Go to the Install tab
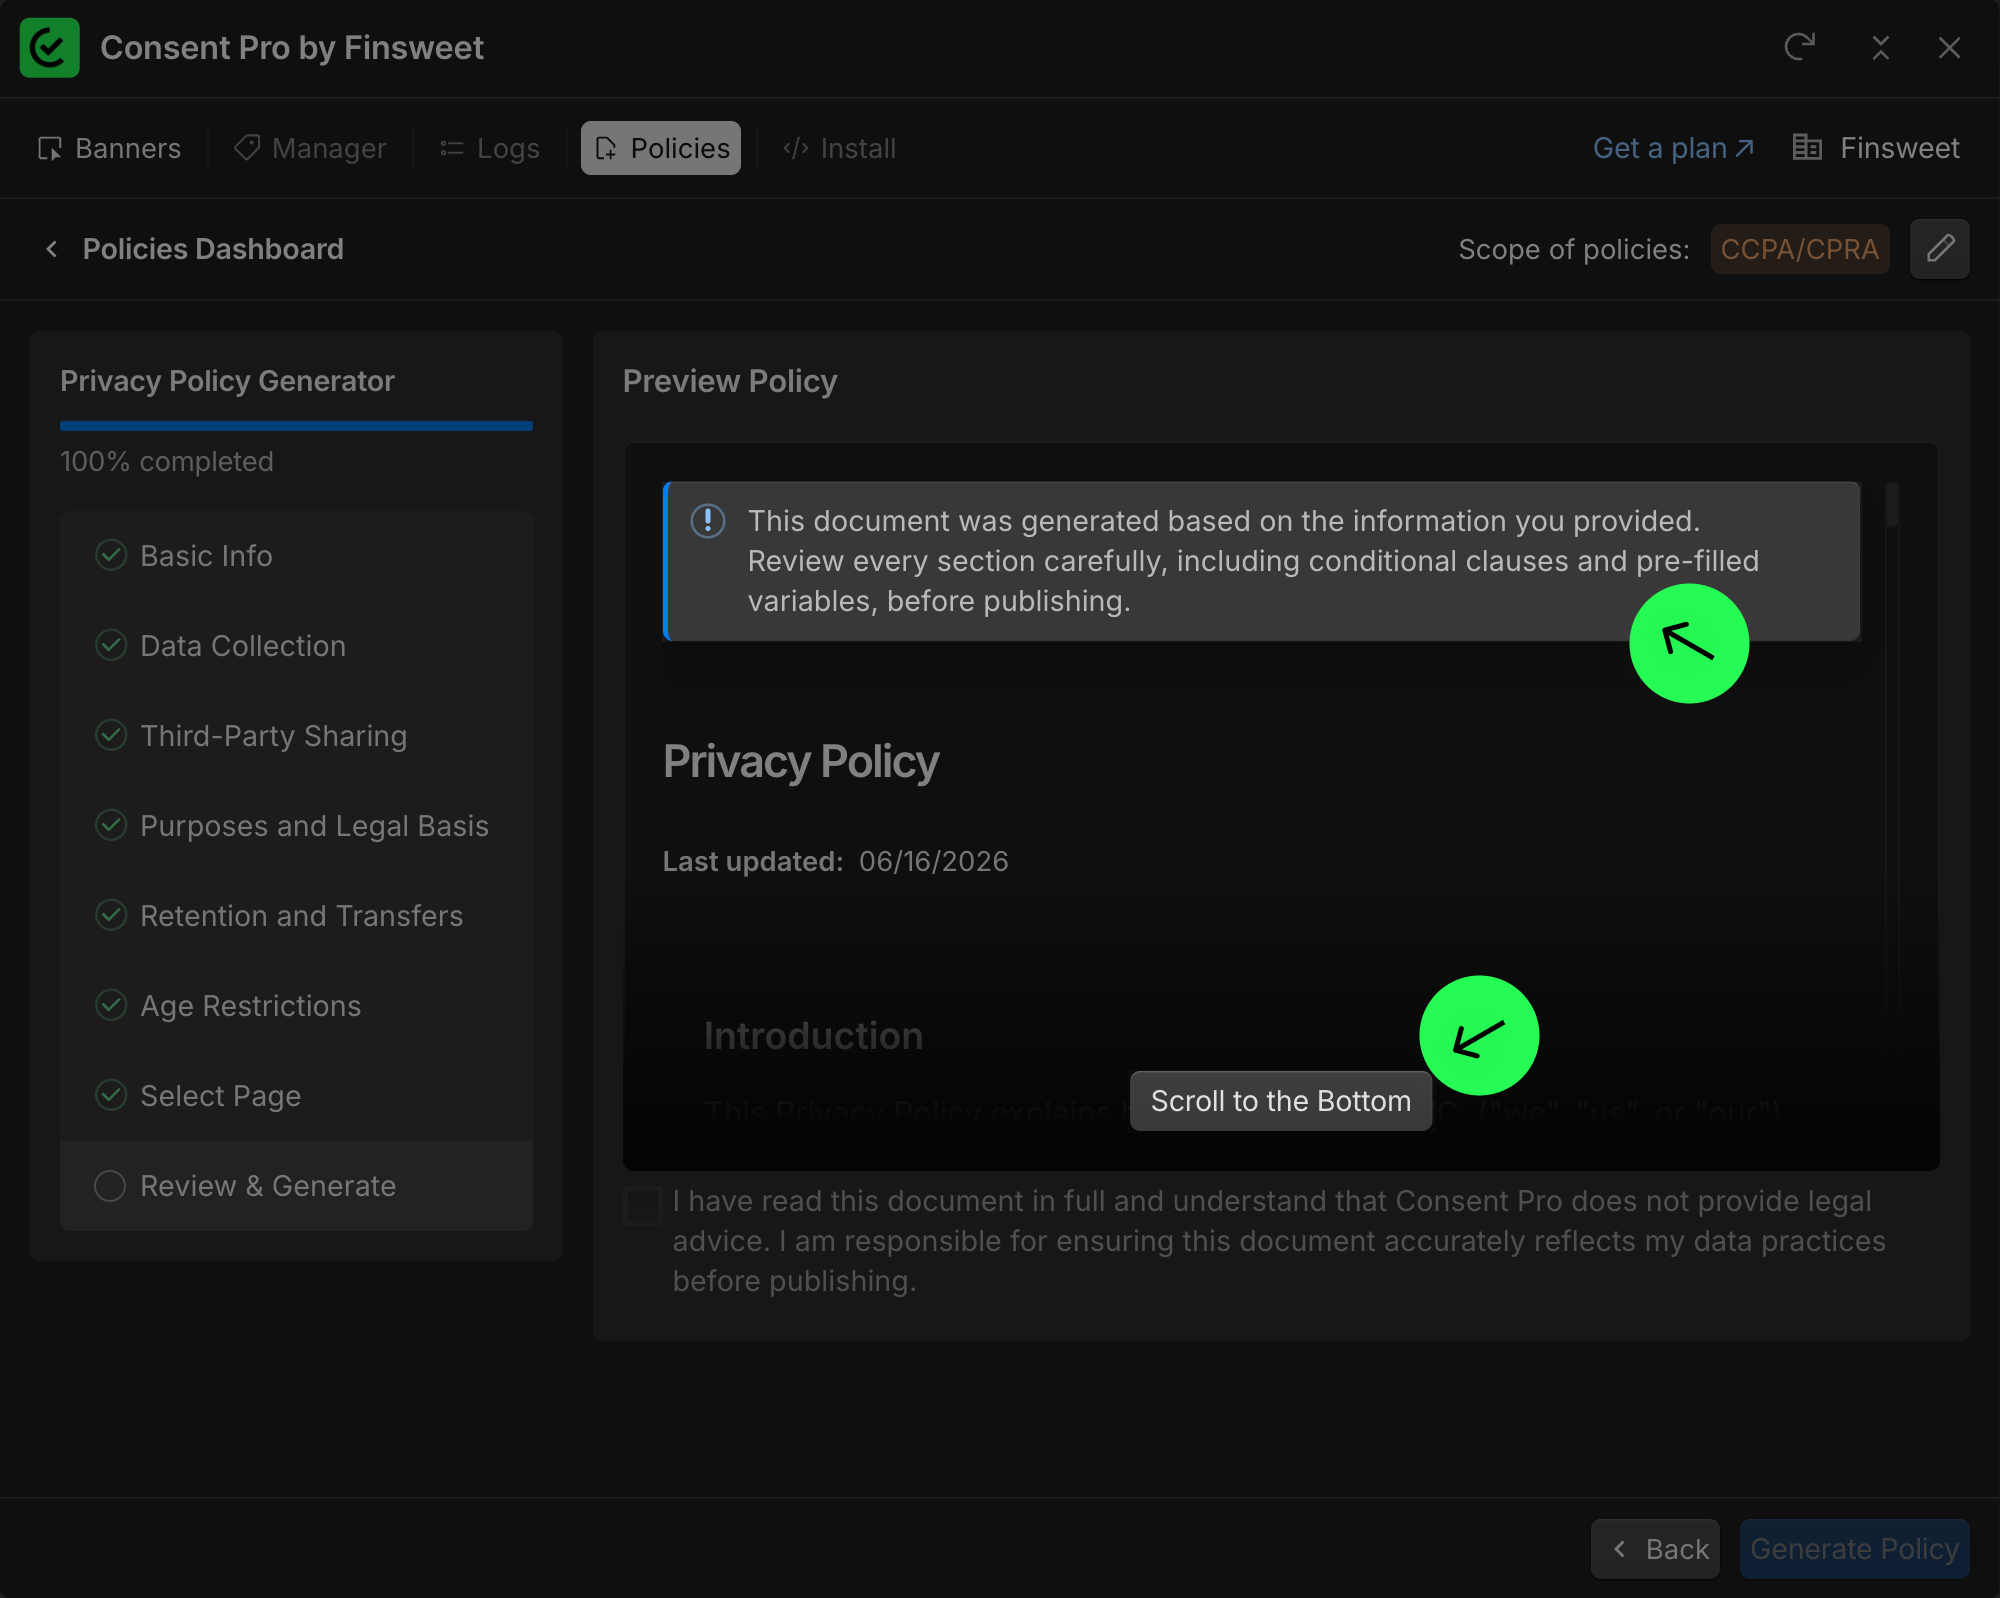Screen dimensions: 2000x1598 click(839, 148)
